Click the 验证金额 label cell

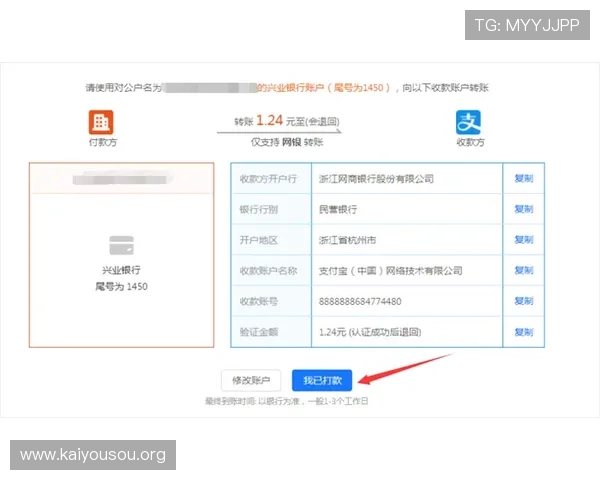coord(271,332)
